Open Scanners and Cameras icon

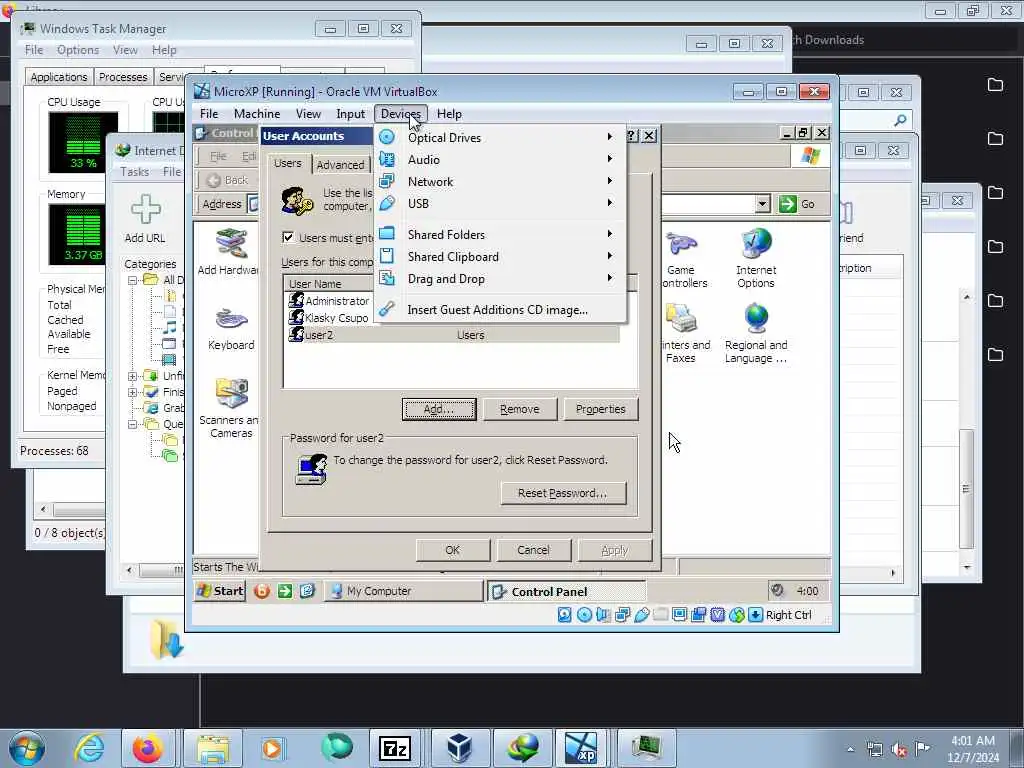229,408
